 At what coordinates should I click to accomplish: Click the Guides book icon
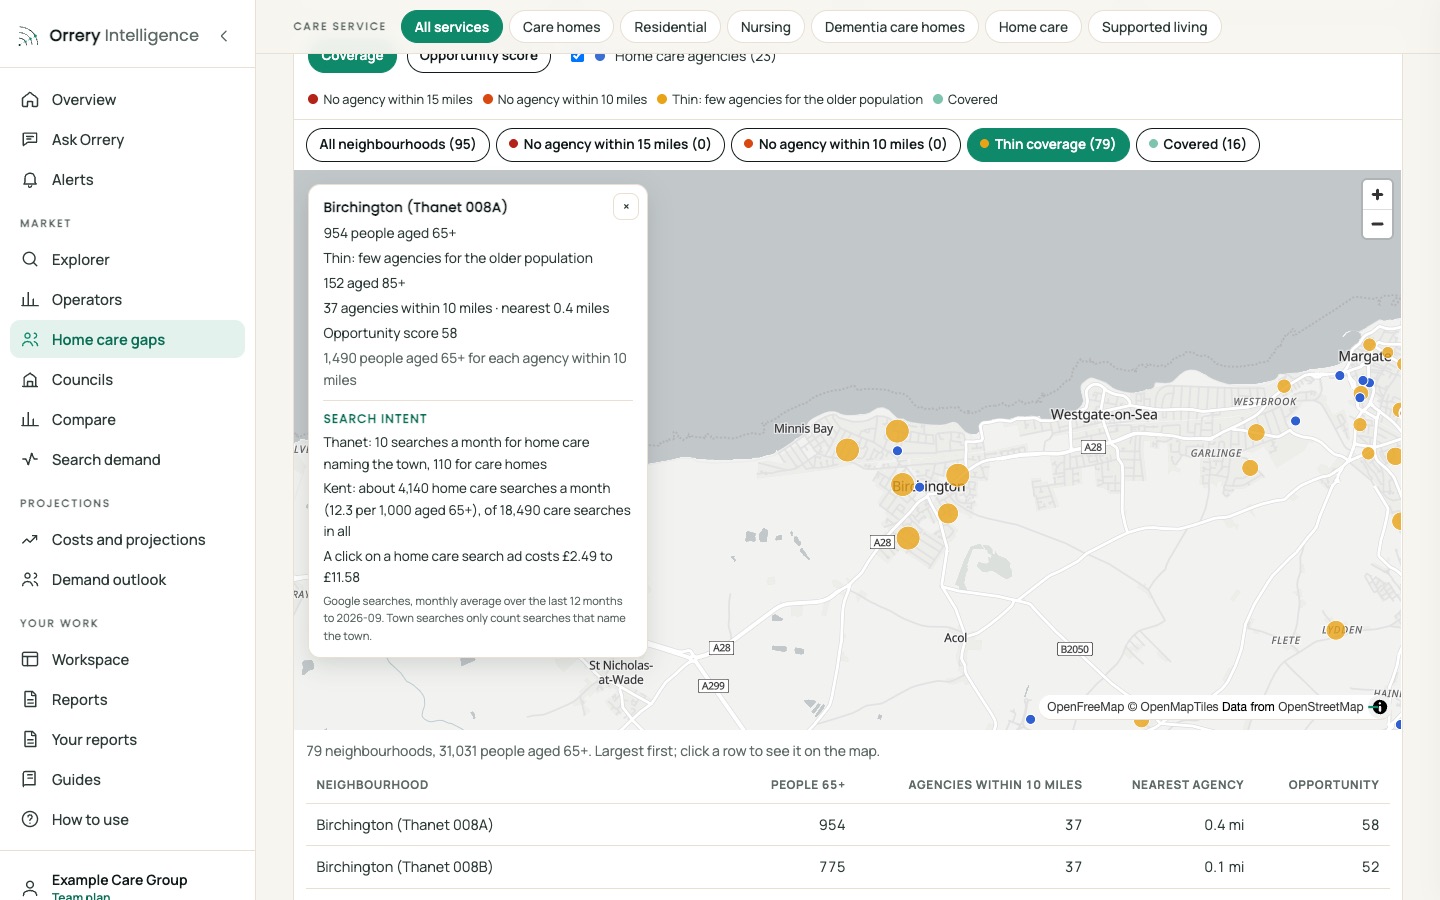(x=30, y=780)
